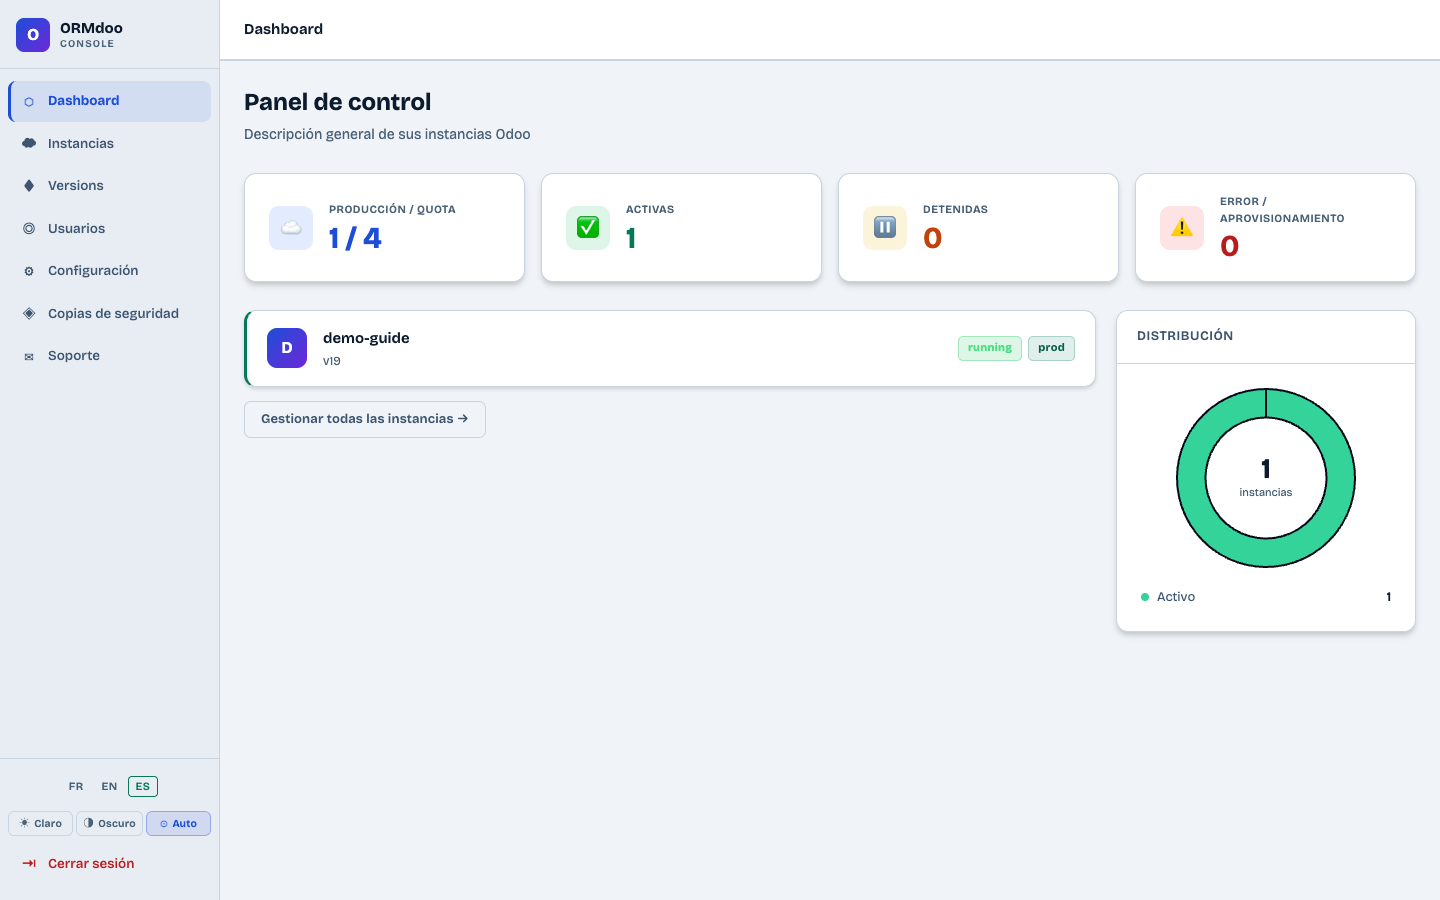The width and height of the screenshot is (1440, 900).
Task: Click the Panel de control heading
Action: click(338, 102)
